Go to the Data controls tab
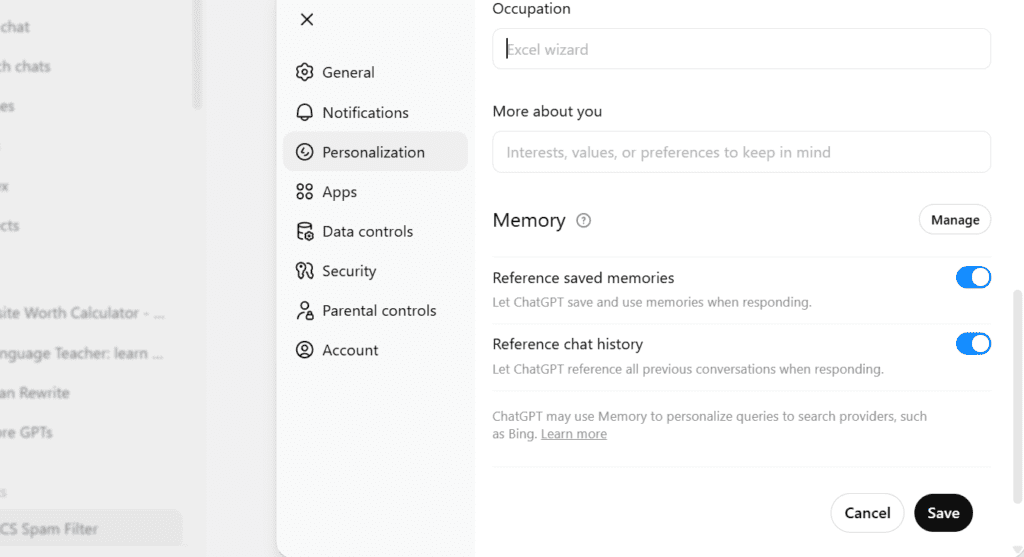This screenshot has width=1024, height=557. pyautogui.click(x=376, y=231)
